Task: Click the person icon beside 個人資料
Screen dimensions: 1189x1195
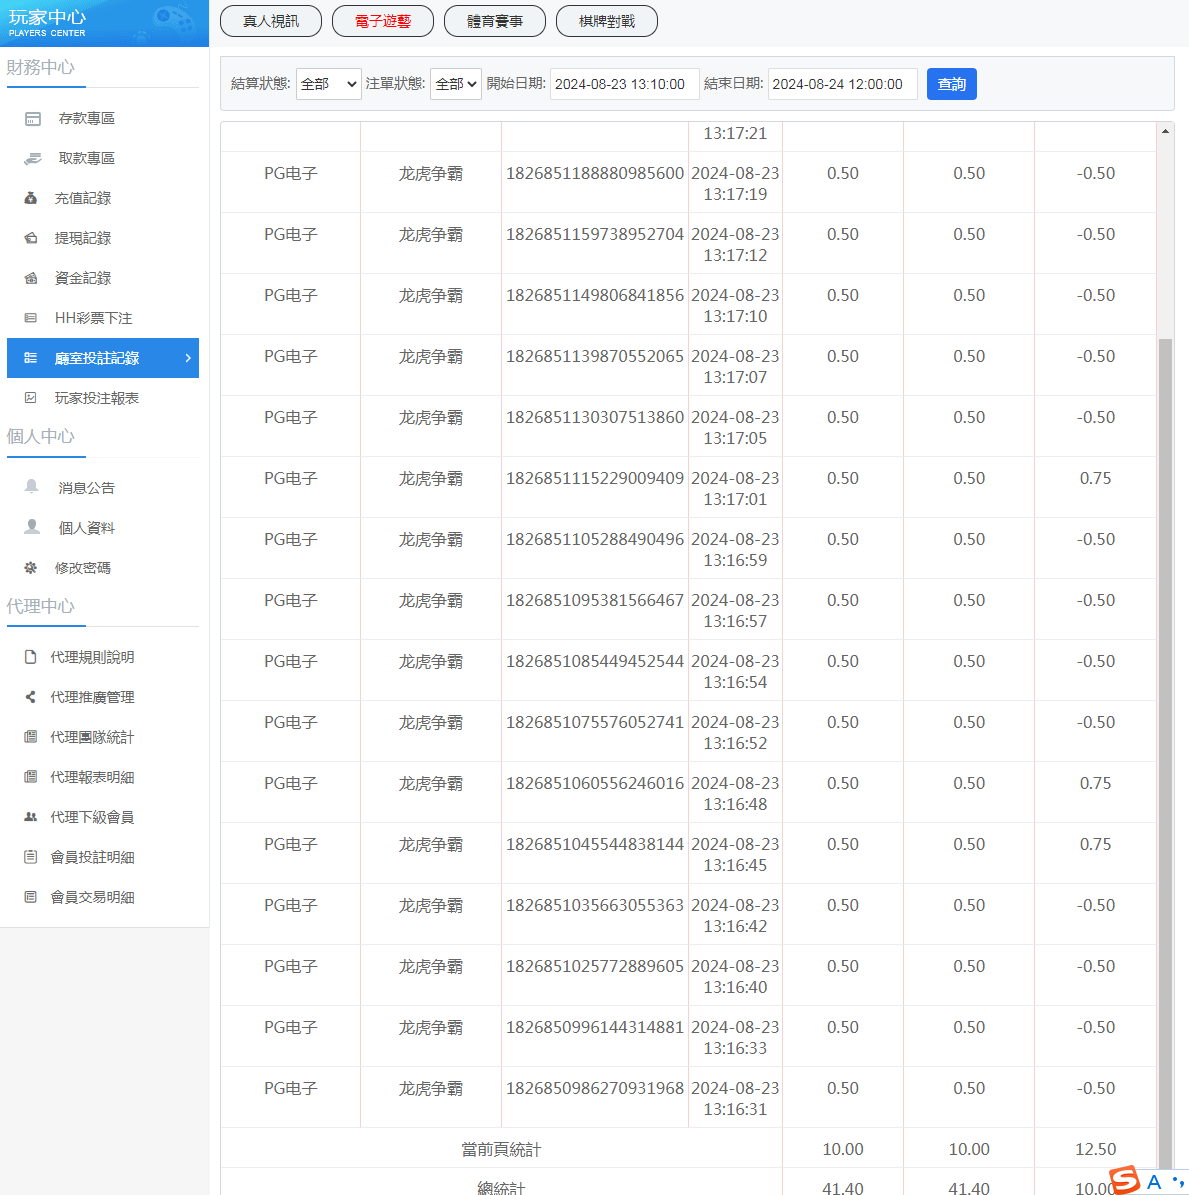Action: click(x=32, y=527)
